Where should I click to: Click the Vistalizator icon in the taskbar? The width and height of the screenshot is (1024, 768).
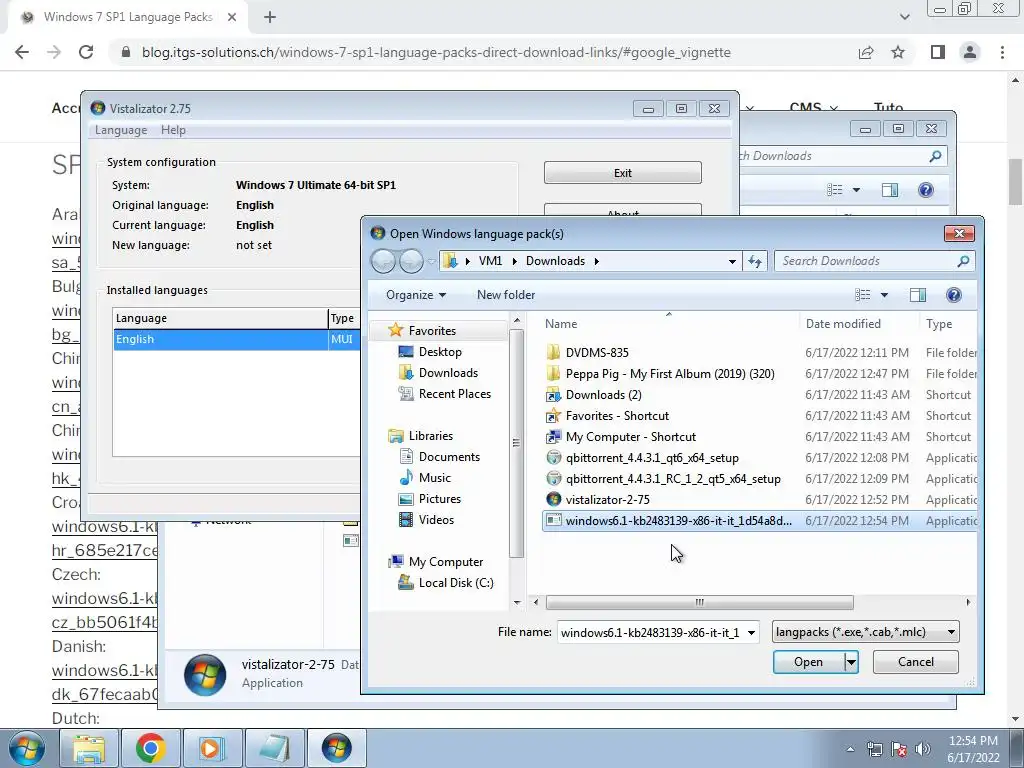[x=336, y=748]
